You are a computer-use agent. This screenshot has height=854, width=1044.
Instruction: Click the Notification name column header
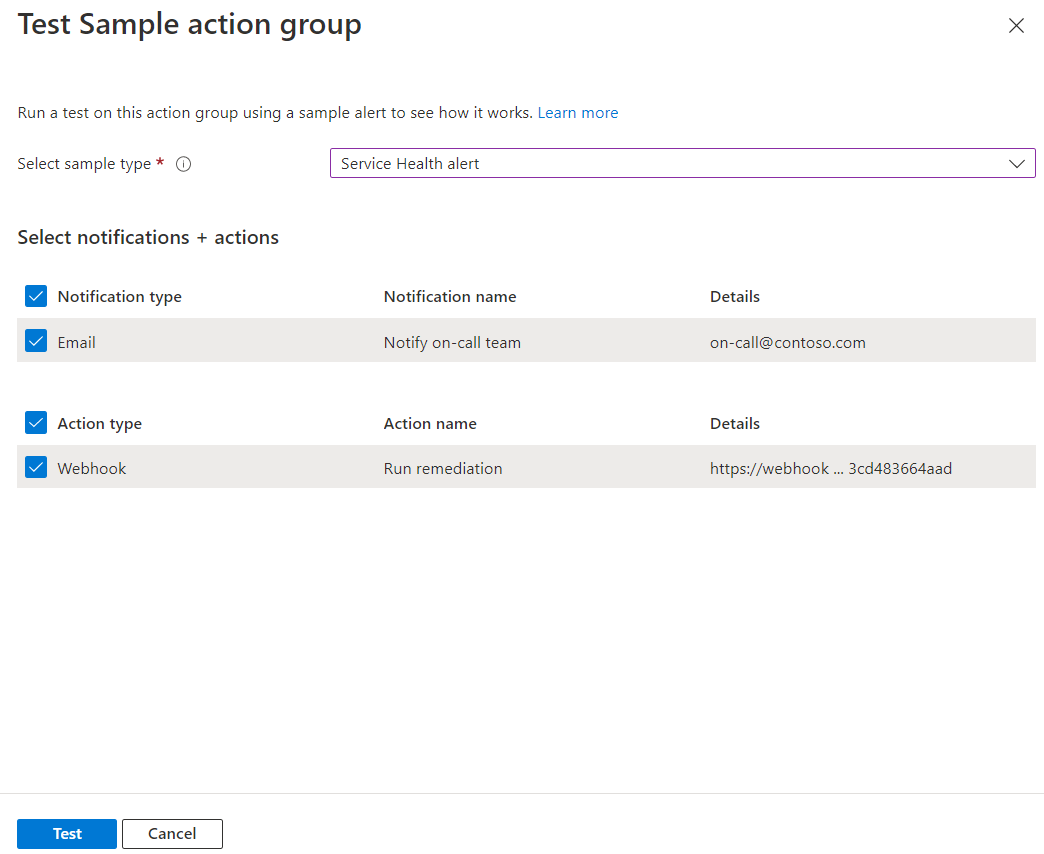[x=450, y=297]
